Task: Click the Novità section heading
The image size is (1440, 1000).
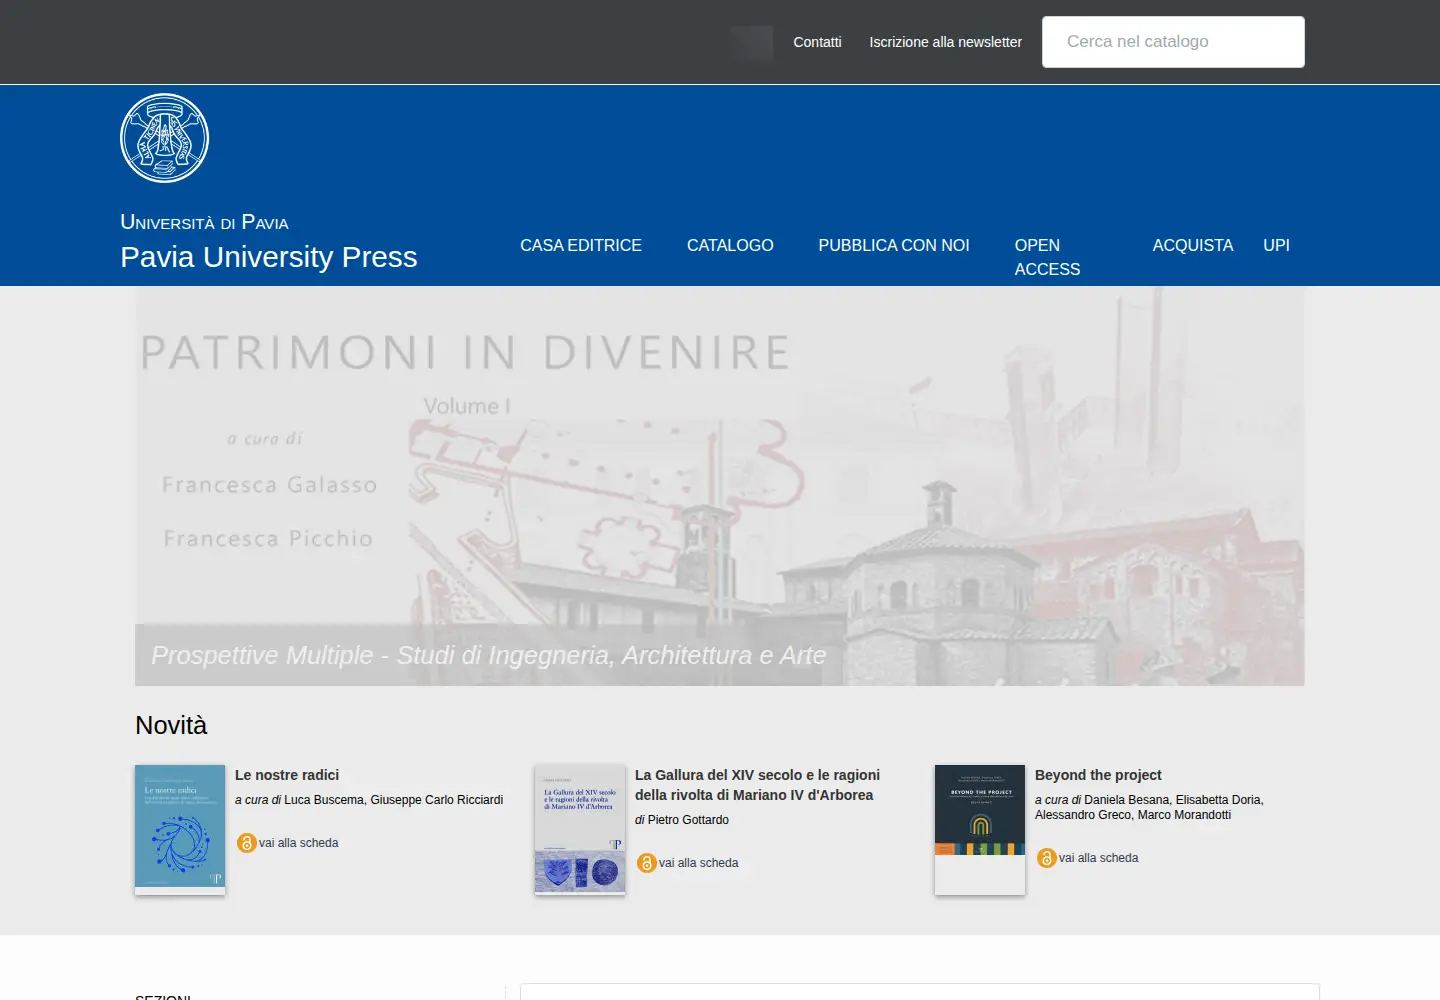Action: [171, 725]
